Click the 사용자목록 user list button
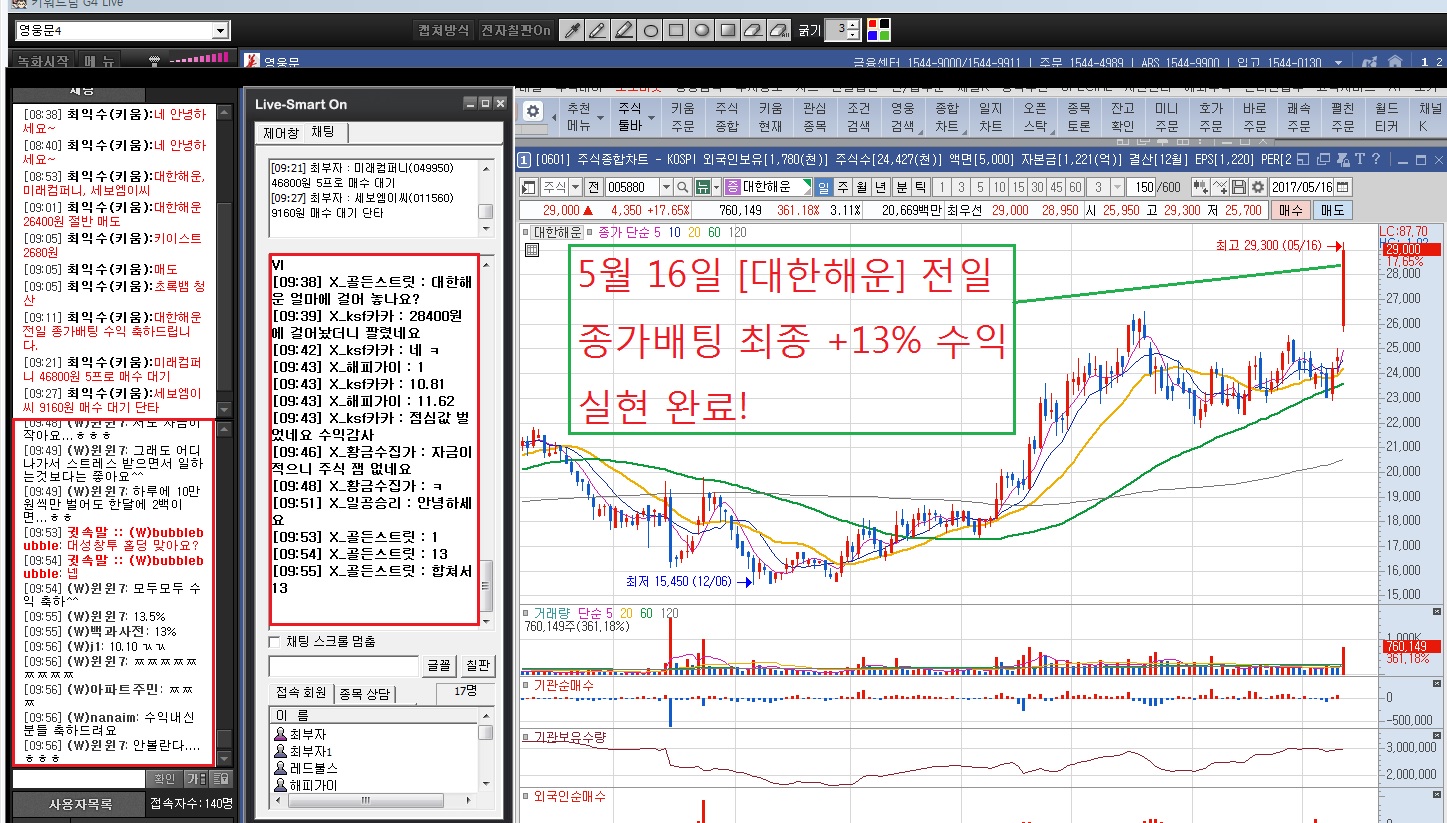 click(x=81, y=804)
